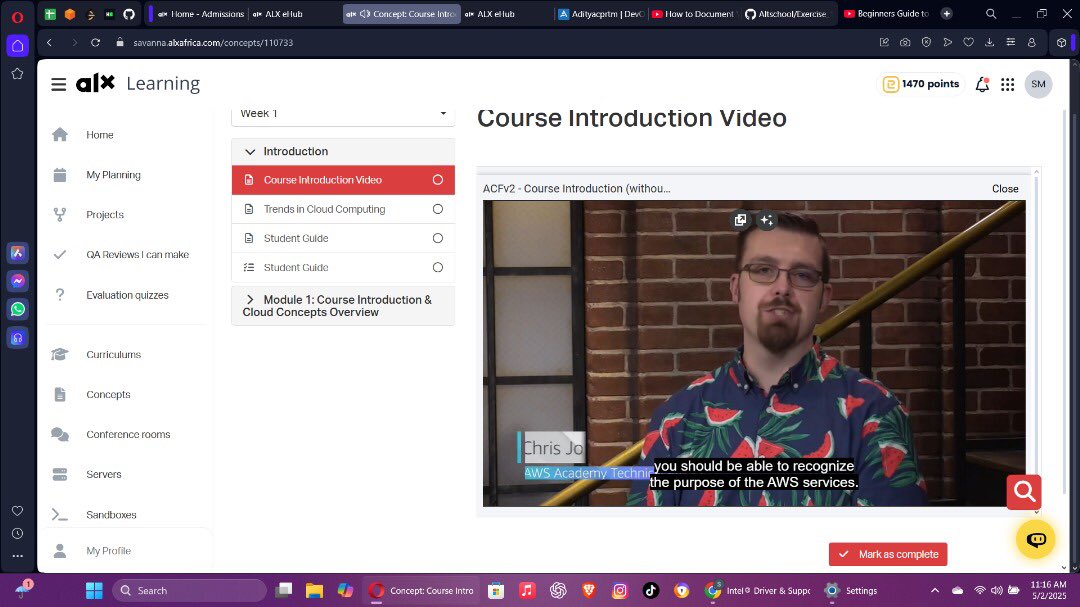Click the video panel scrollbar
Screen dimensions: 1080x607
point(1036,341)
